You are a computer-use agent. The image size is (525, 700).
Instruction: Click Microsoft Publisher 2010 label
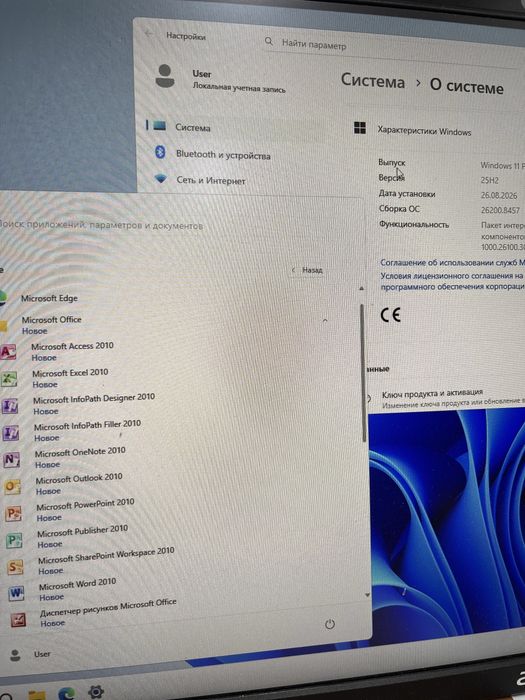(83, 531)
